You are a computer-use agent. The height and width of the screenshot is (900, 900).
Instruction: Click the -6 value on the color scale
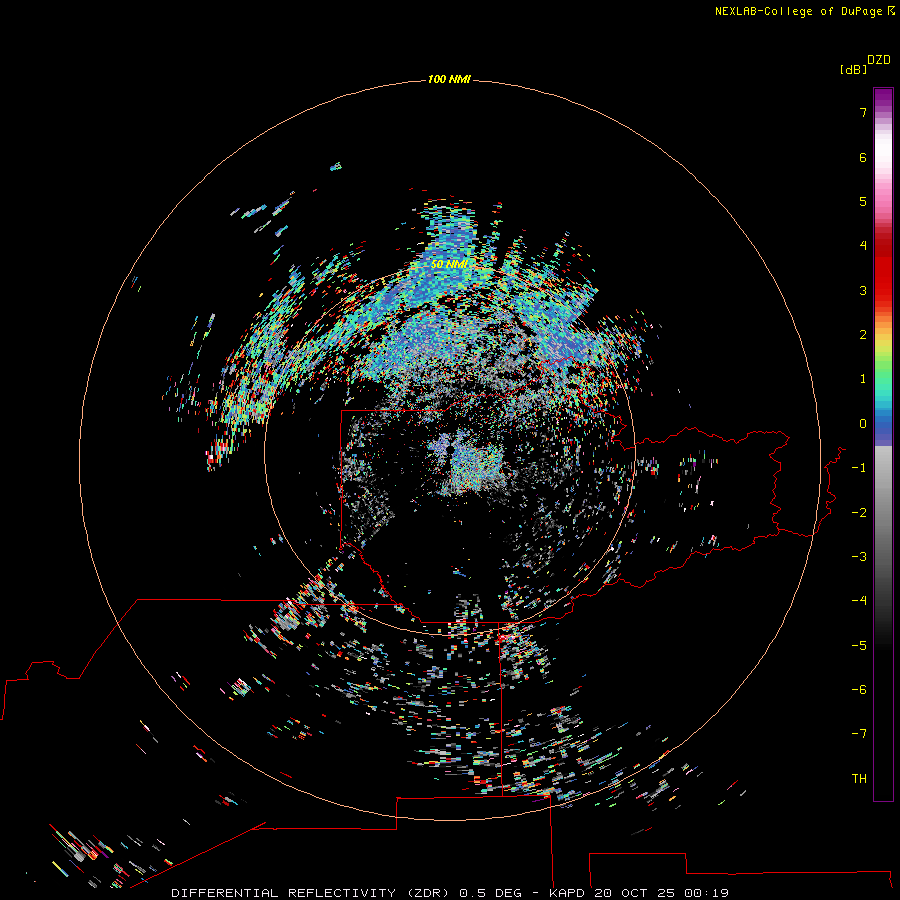pos(859,690)
